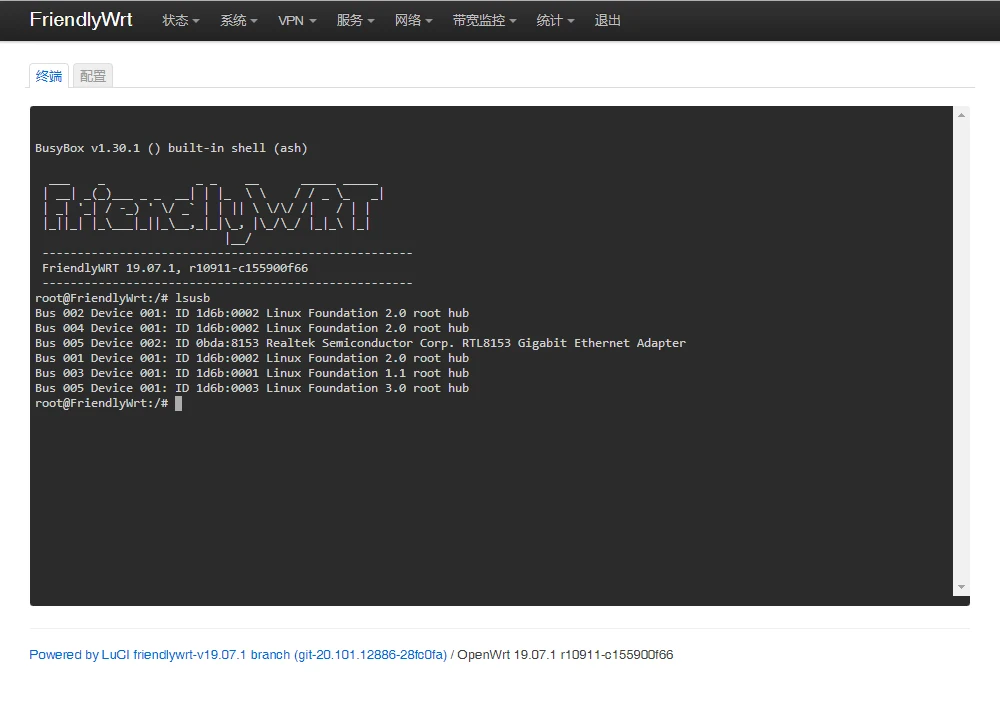The height and width of the screenshot is (720, 1000).
Task: Click the 退出 logout link
Action: pyautogui.click(x=607, y=20)
